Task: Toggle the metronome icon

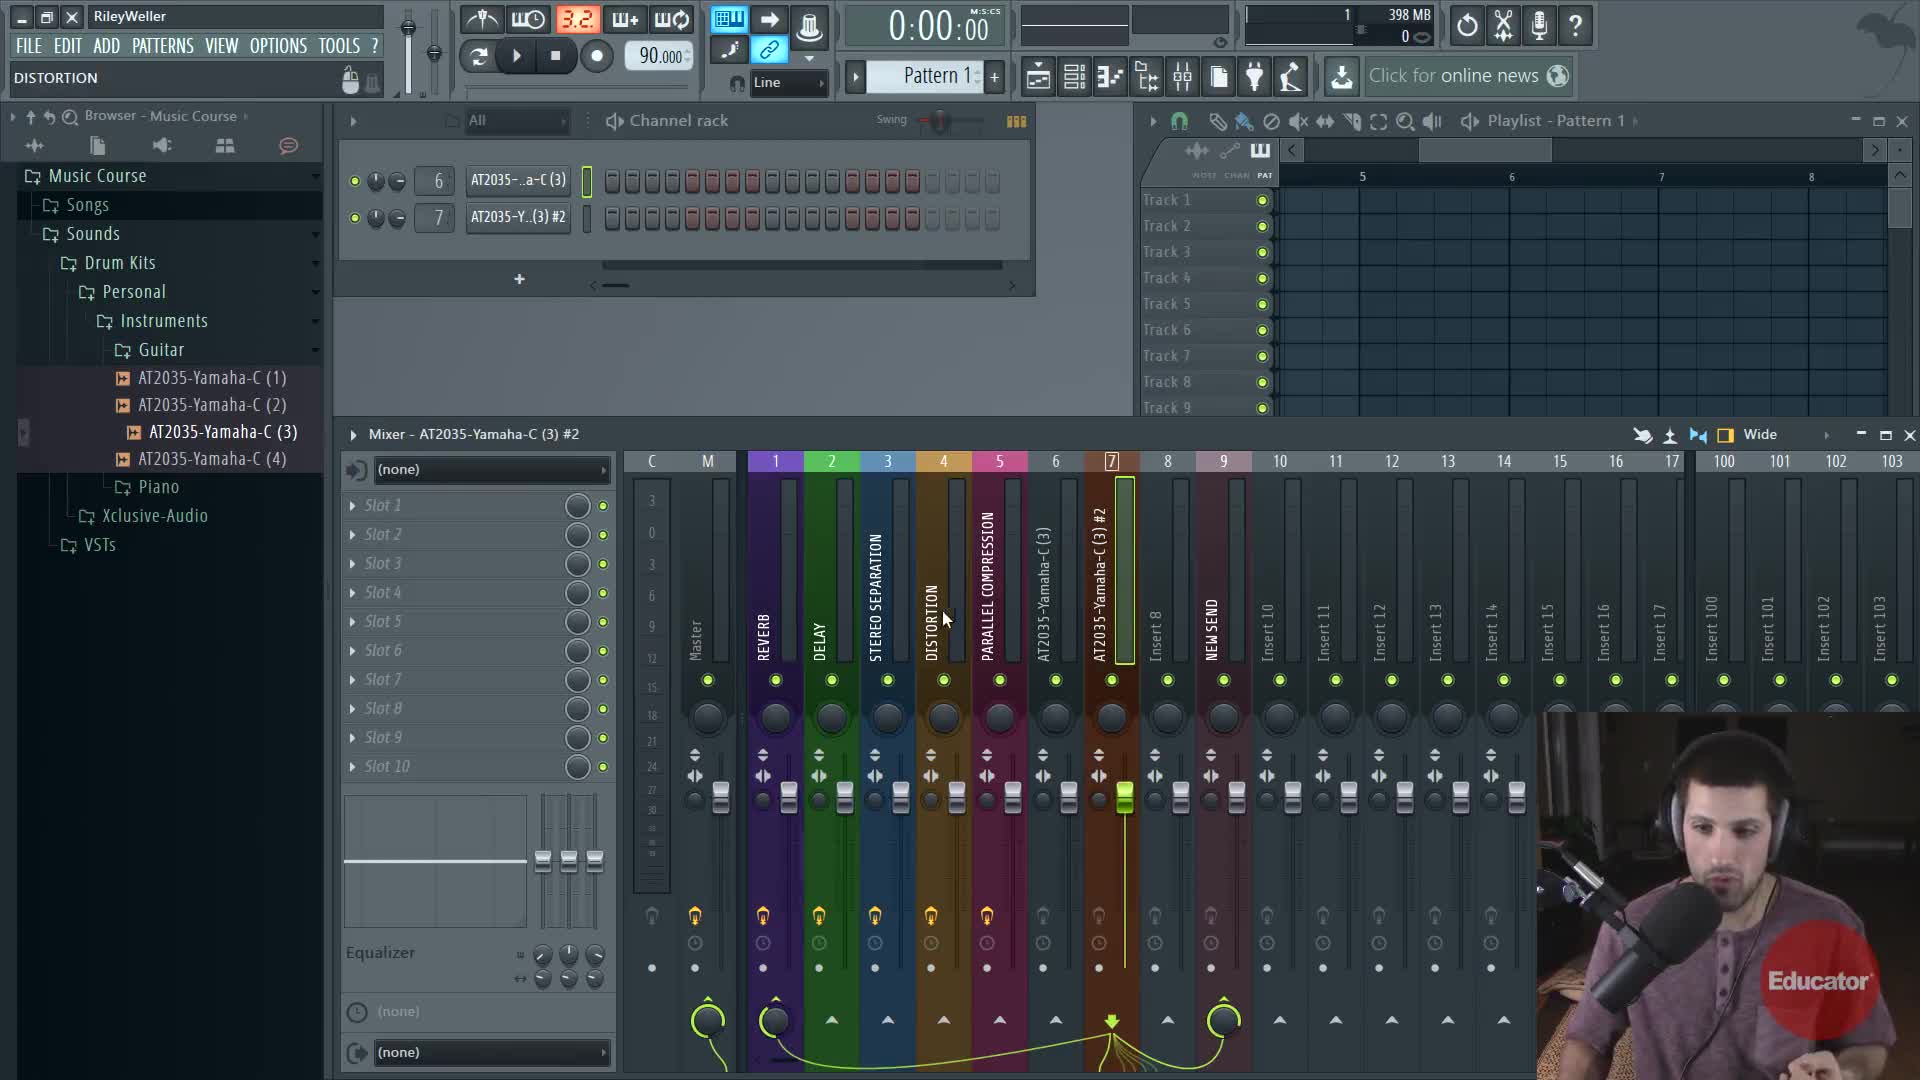Action: pos(483,19)
